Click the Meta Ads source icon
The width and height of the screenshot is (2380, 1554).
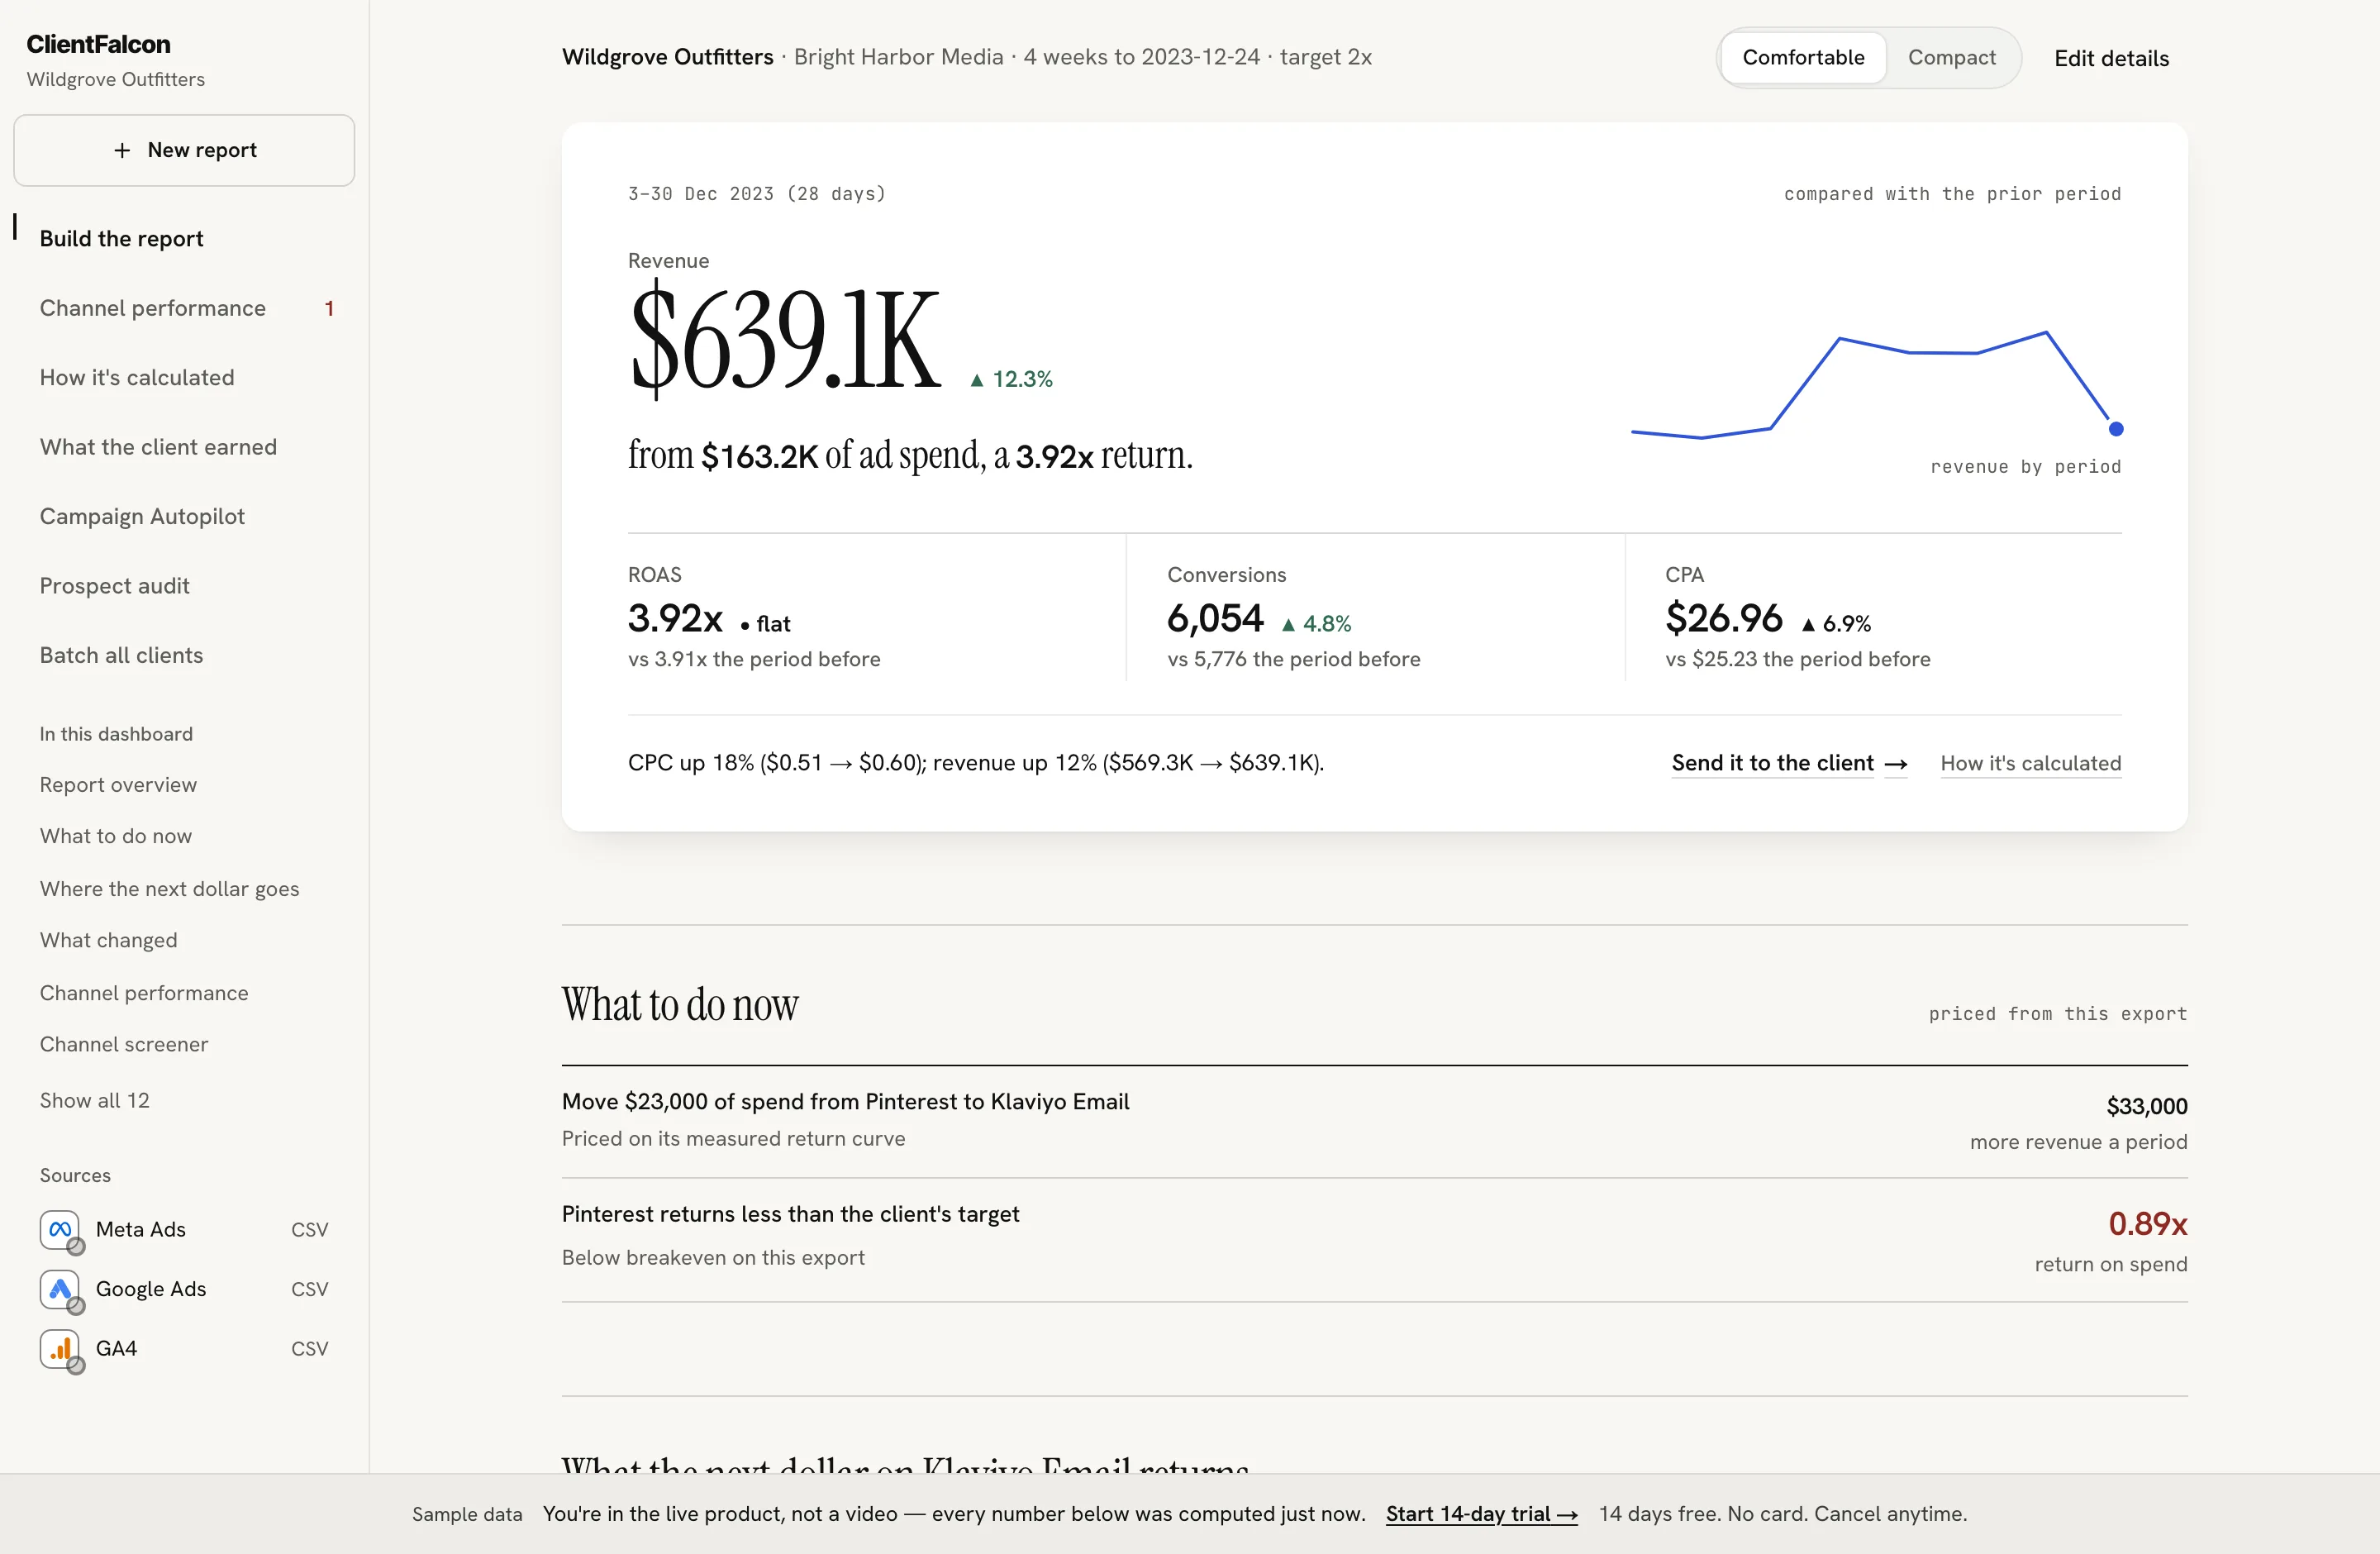pyautogui.click(x=60, y=1229)
